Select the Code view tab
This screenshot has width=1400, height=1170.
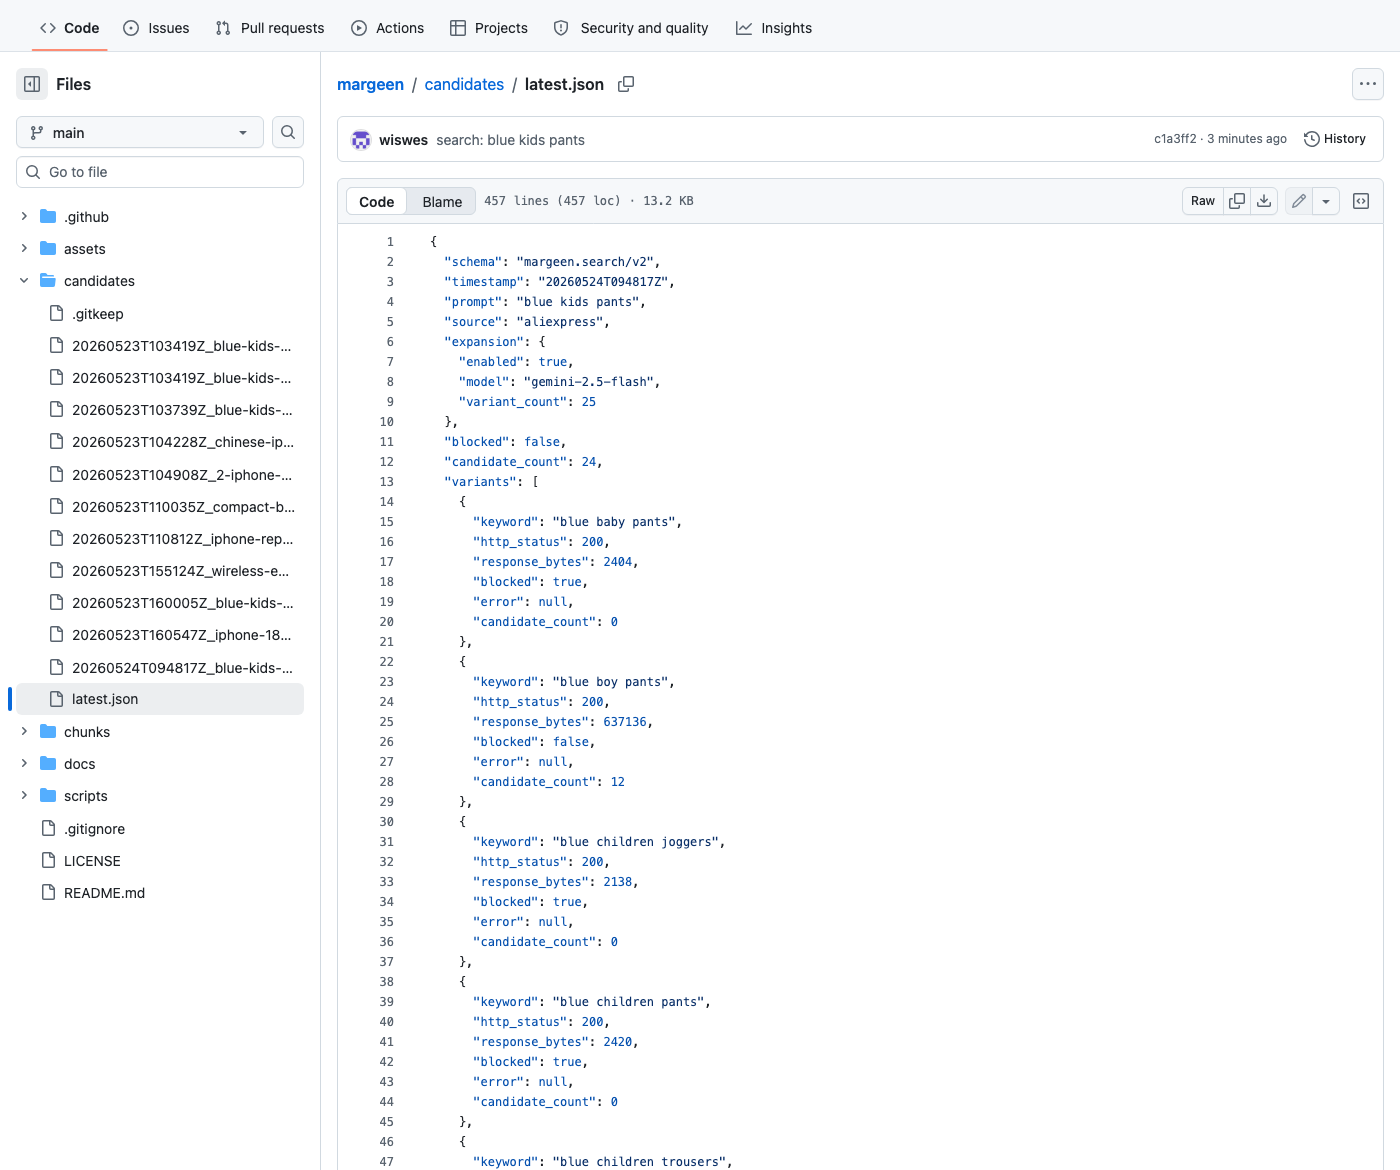(377, 202)
